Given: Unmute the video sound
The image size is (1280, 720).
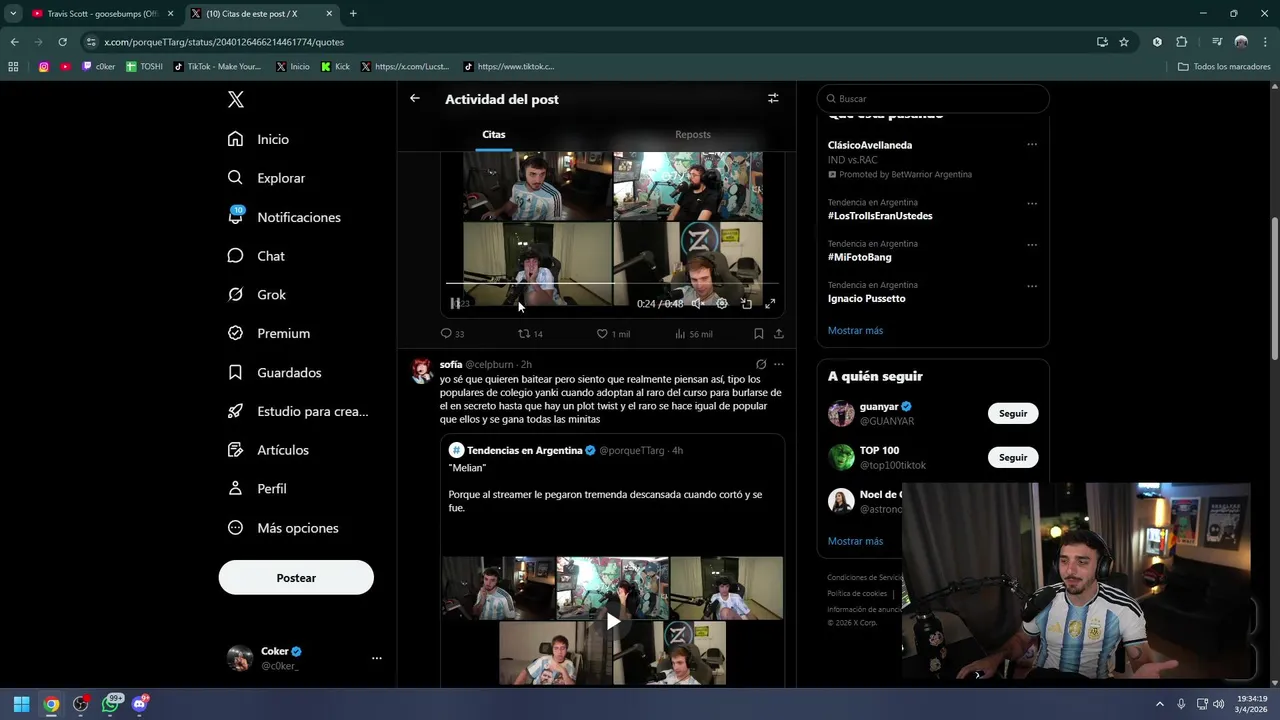Looking at the screenshot, I should (697, 303).
